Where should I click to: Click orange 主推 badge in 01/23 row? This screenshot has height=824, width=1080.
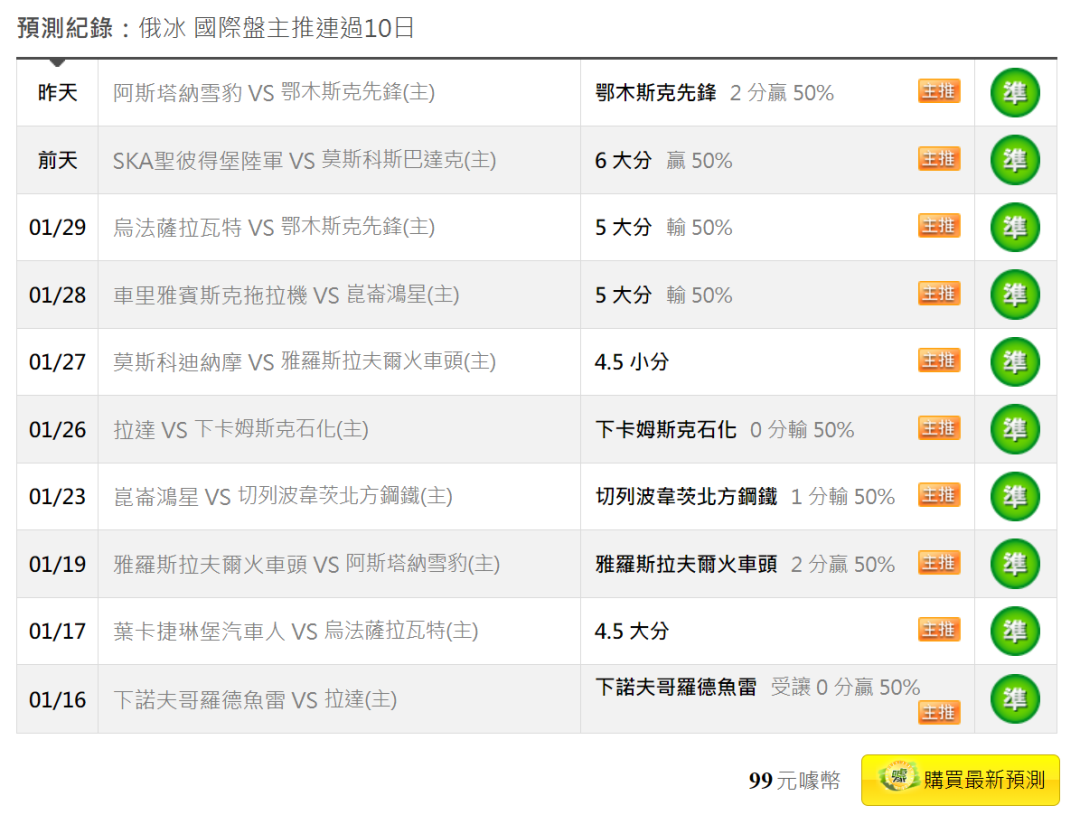939,495
